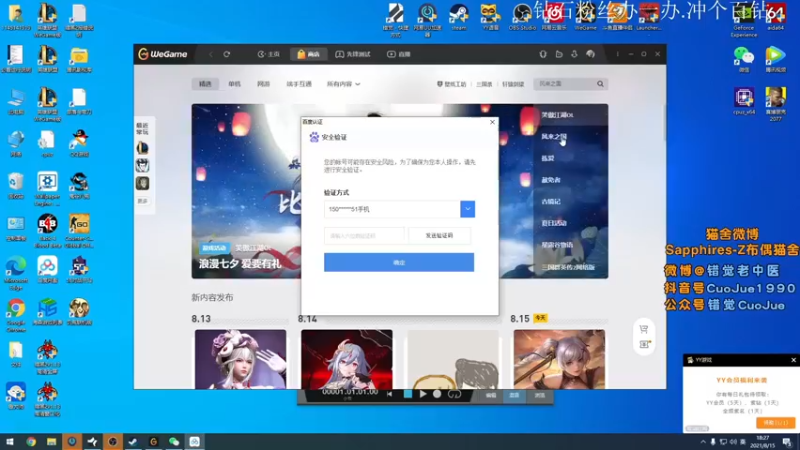The width and height of the screenshot is (800, 450).
Task: Expand the 所有内容 dropdown
Action: (x=343, y=84)
